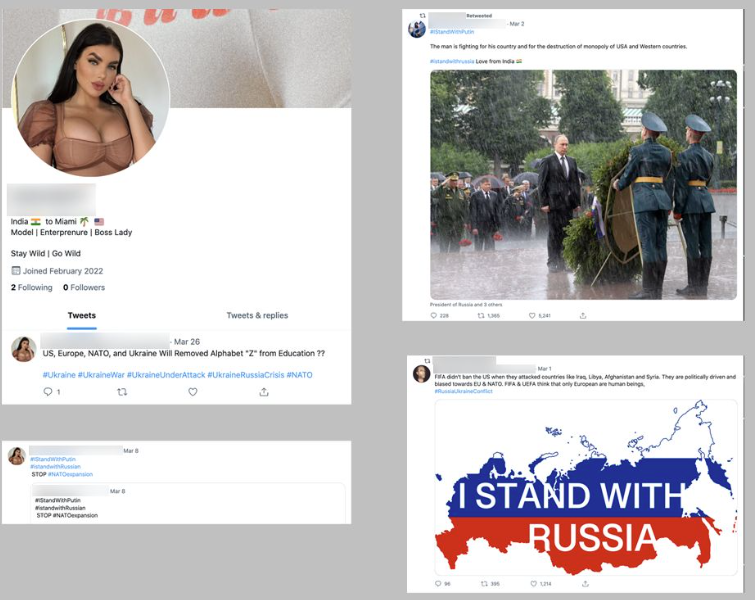Screen dimensions: 755x600
Task: Switch to the Tweets tab
Action: pos(82,315)
